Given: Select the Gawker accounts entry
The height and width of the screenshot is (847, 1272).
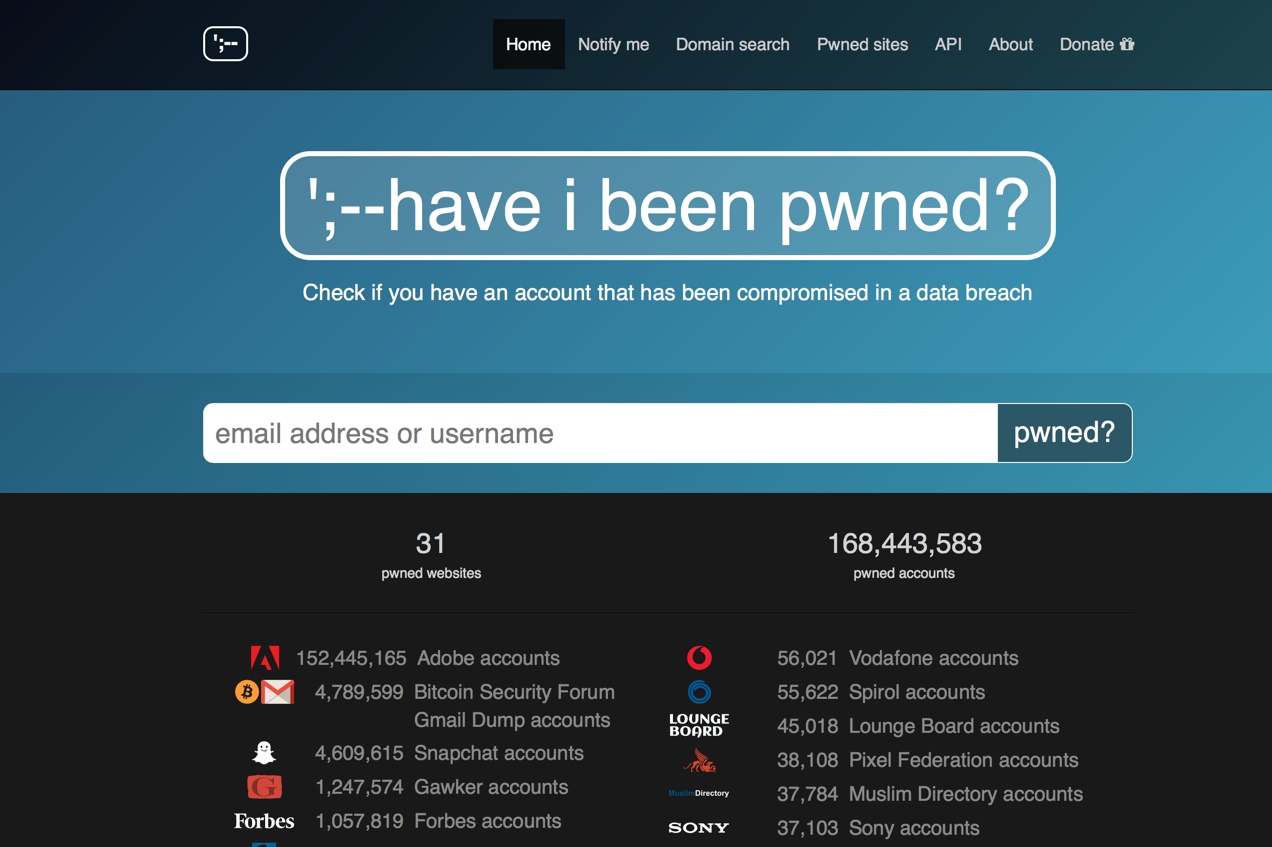Looking at the screenshot, I should pyautogui.click(x=491, y=787).
